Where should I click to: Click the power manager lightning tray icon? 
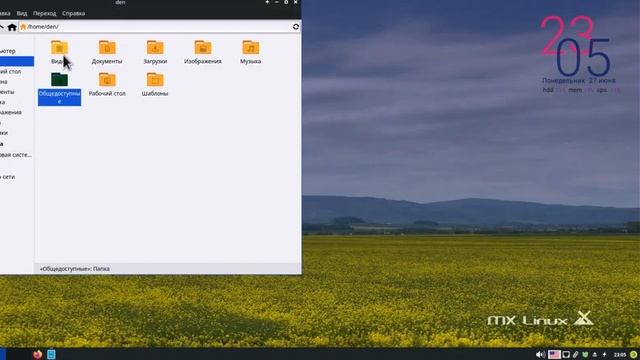pyautogui.click(x=604, y=355)
